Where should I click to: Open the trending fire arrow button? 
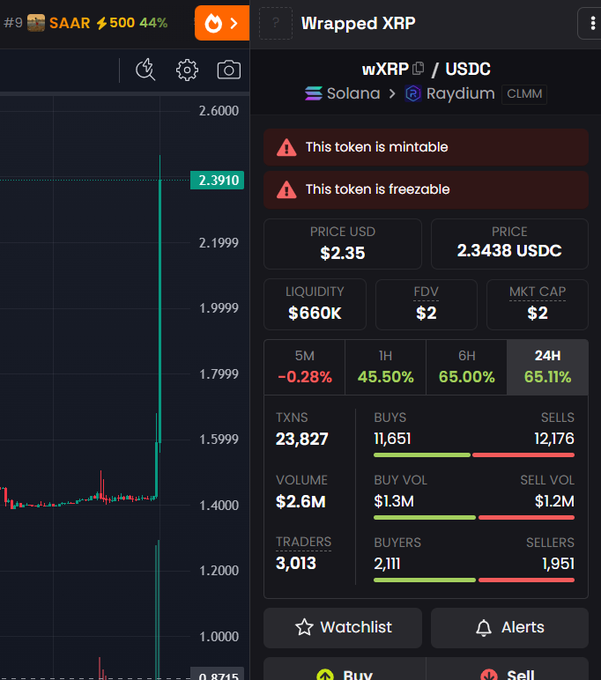(222, 23)
